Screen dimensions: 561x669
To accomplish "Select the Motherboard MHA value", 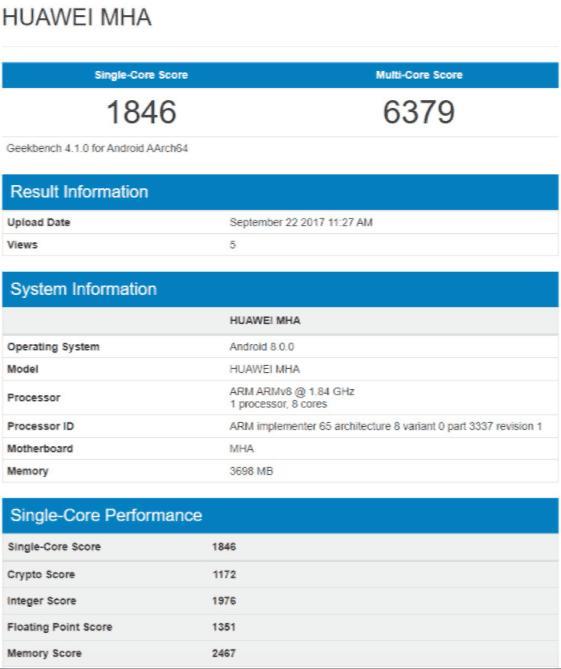I will click(x=241, y=449).
